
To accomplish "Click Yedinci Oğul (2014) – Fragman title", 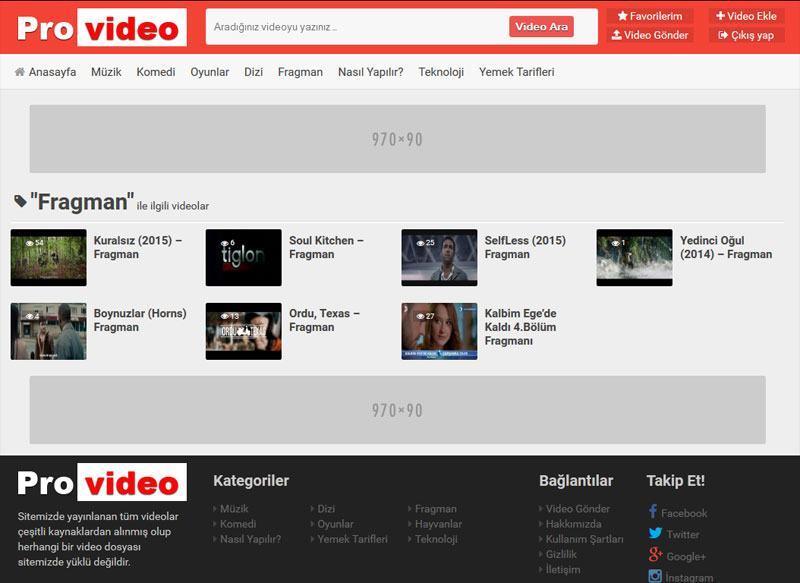I will pyautogui.click(x=726, y=247).
